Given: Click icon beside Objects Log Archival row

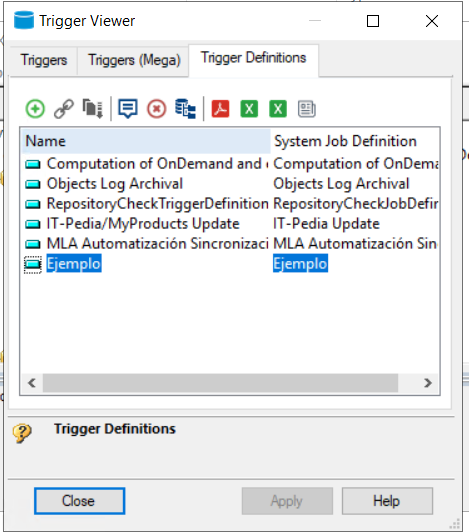Looking at the screenshot, I should (x=33, y=184).
